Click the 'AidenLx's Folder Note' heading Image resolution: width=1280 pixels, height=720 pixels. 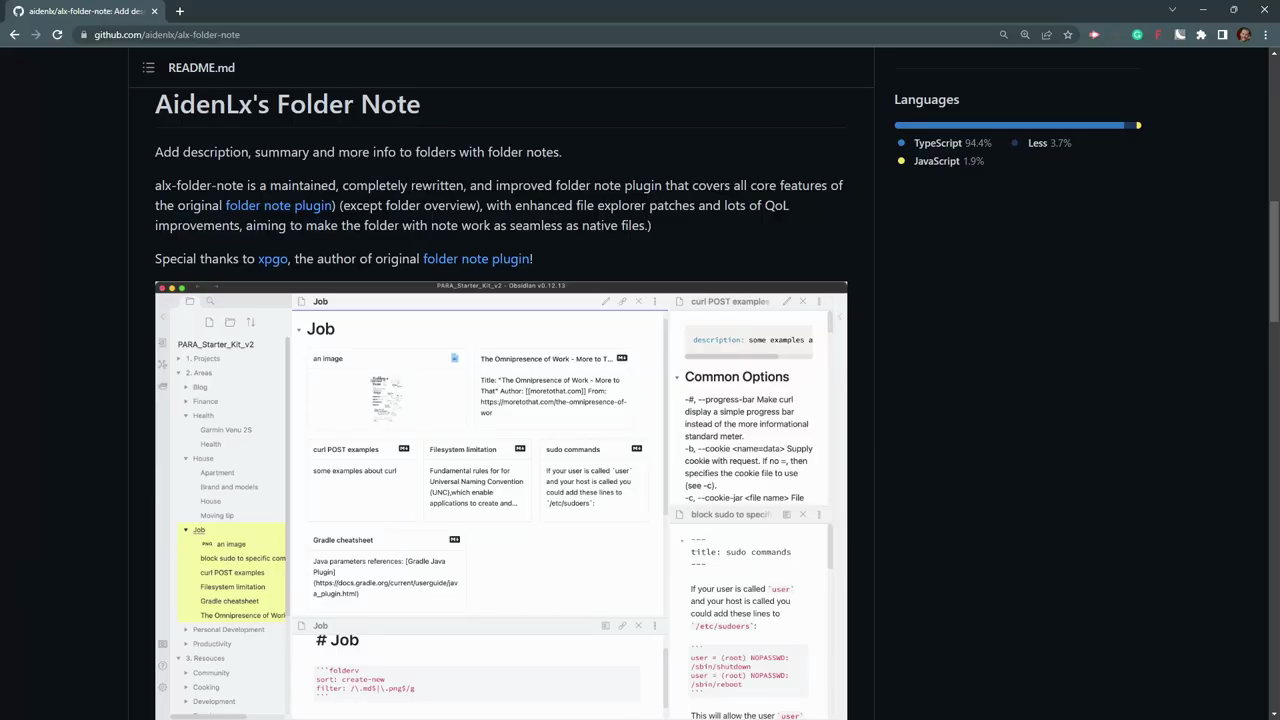coord(287,104)
